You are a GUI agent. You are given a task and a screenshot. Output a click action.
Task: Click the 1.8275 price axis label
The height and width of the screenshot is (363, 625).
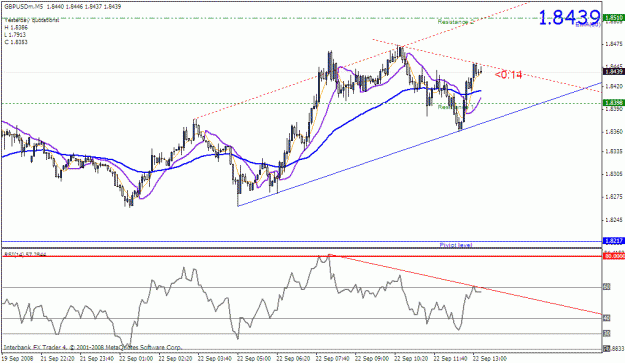pyautogui.click(x=614, y=196)
